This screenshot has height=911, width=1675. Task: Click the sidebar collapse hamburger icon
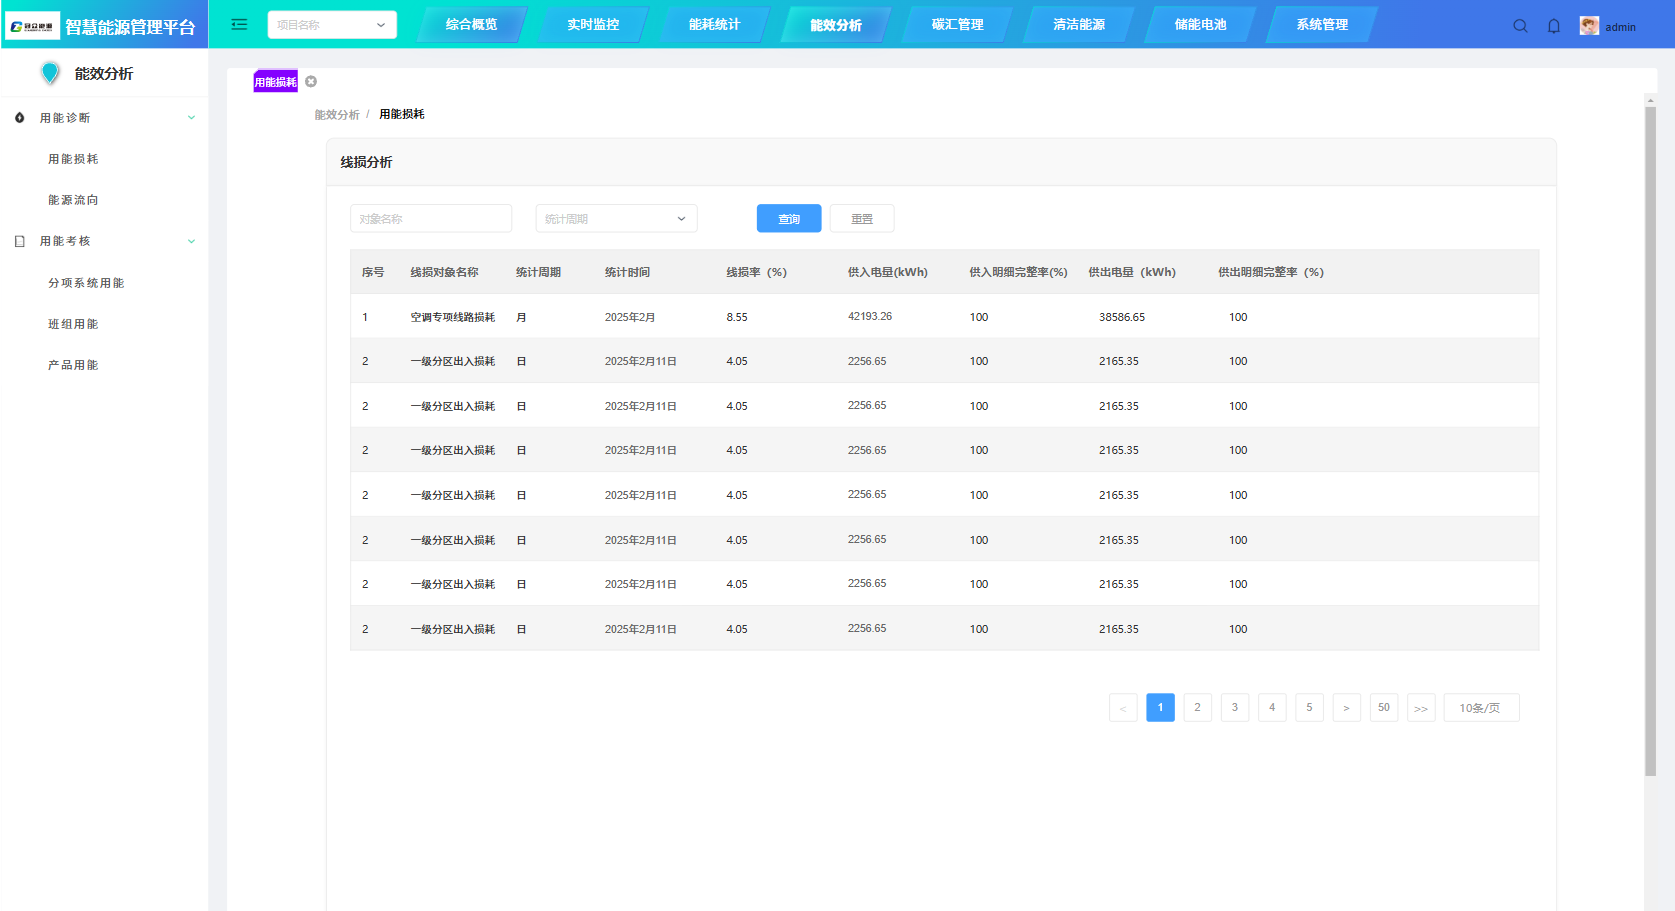[239, 25]
